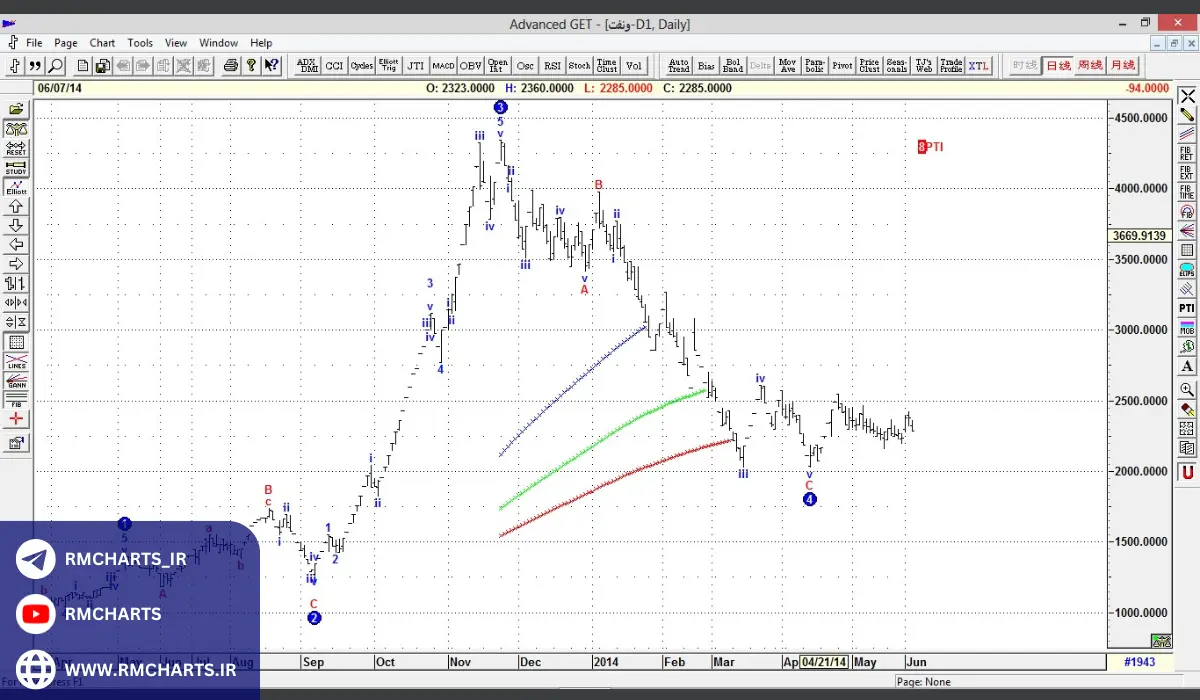Switch to weekly chart period (周线)
Image resolution: width=1200 pixels, height=700 pixels.
(x=1090, y=66)
